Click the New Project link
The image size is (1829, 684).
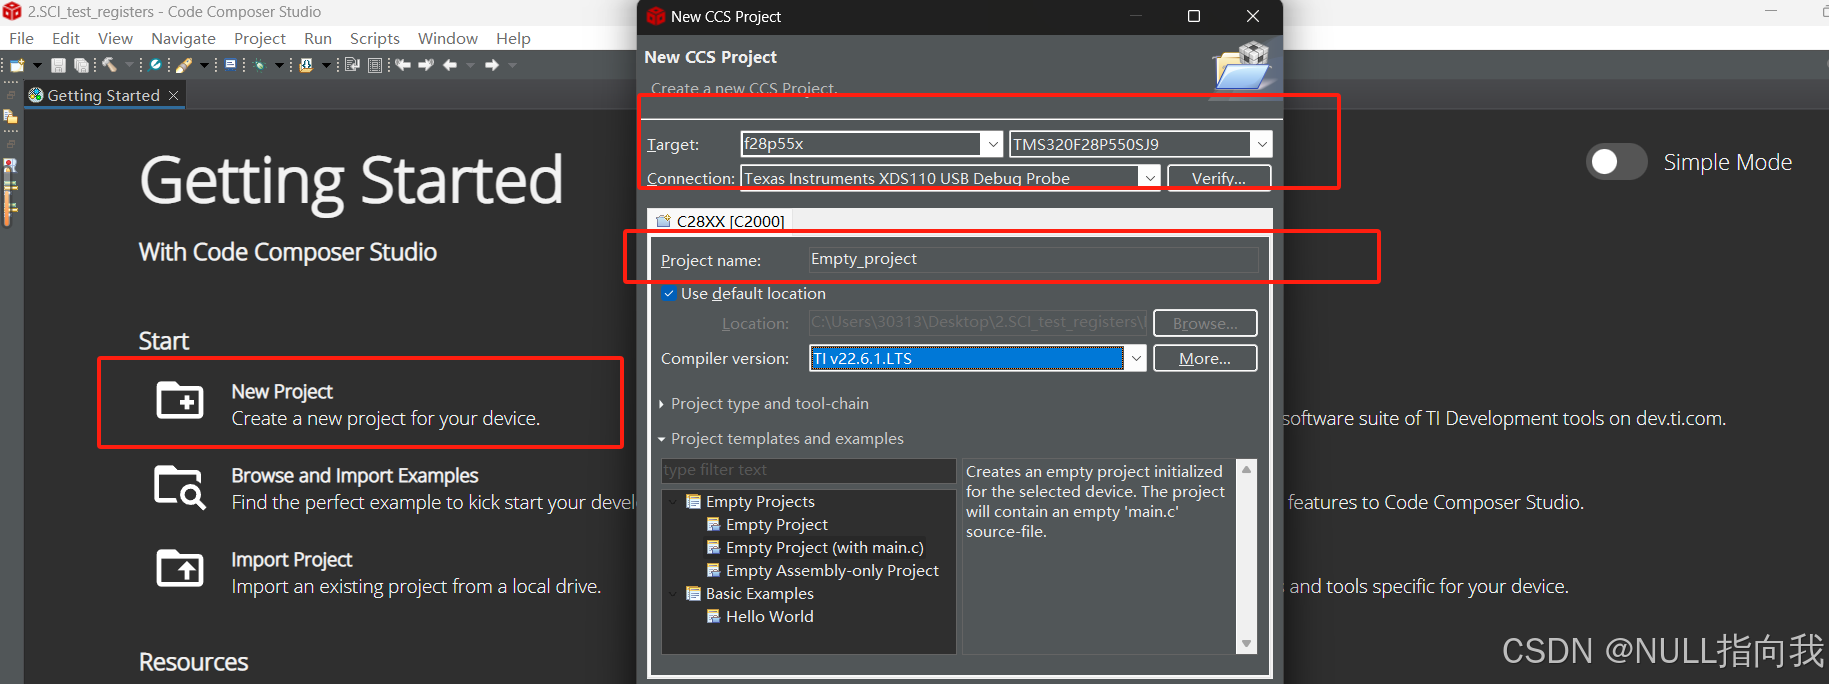(282, 392)
